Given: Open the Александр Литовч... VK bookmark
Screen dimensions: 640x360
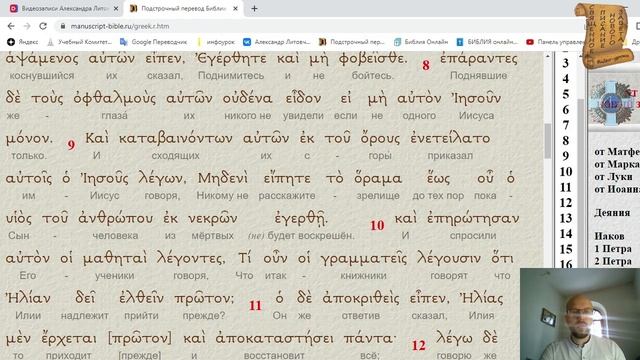Looking at the screenshot, I should [277, 42].
